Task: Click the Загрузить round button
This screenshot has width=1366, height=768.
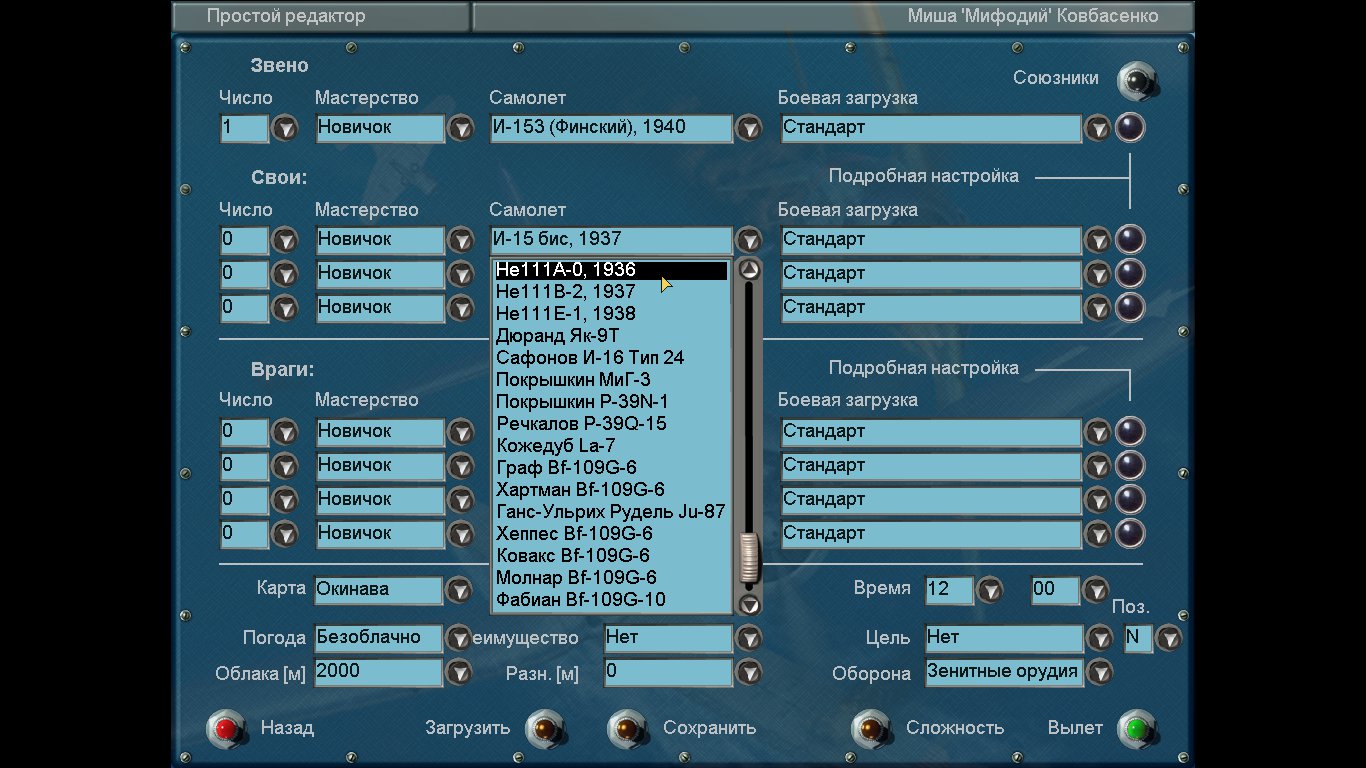Action: 544,728
